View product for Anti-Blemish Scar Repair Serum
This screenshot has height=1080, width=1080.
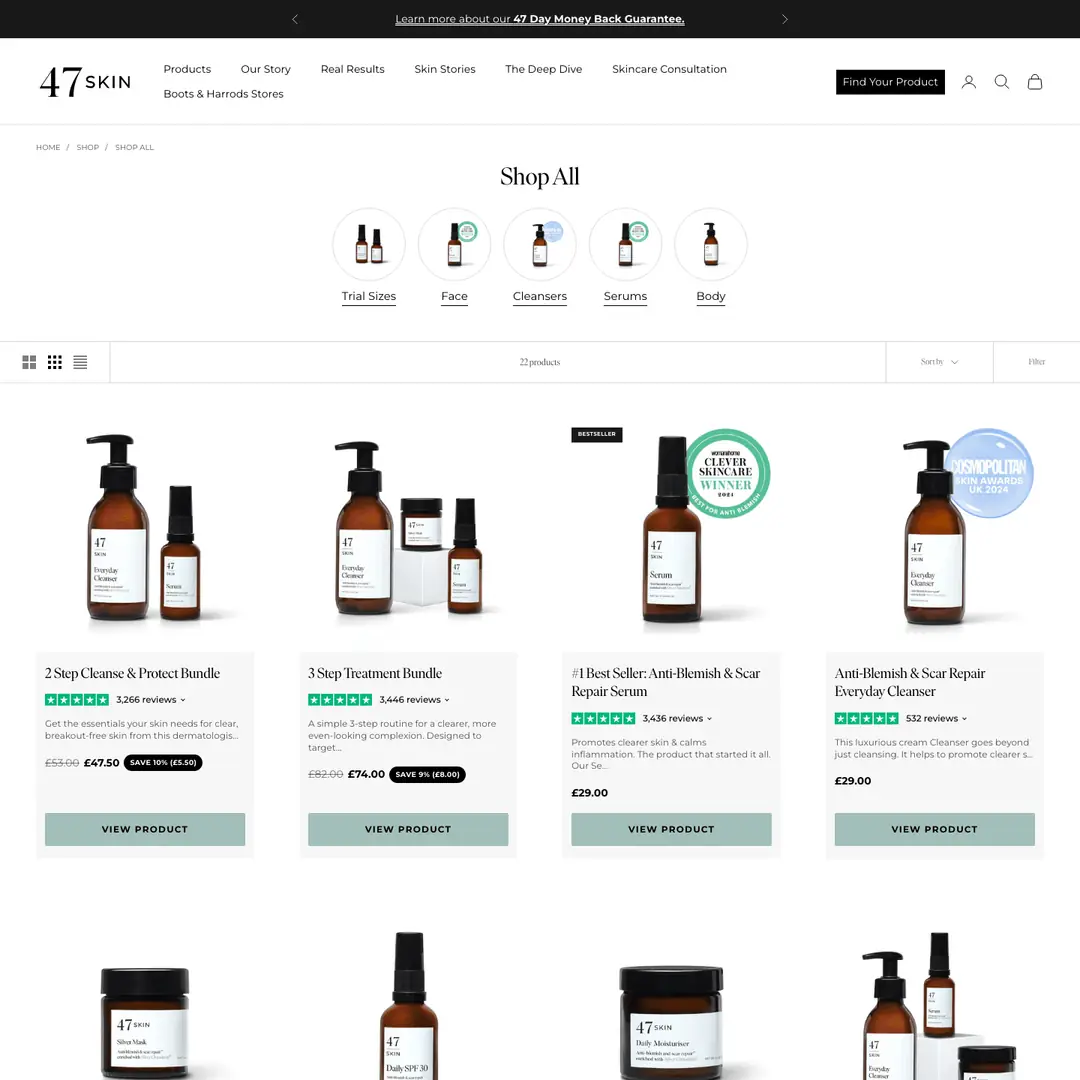[671, 829]
